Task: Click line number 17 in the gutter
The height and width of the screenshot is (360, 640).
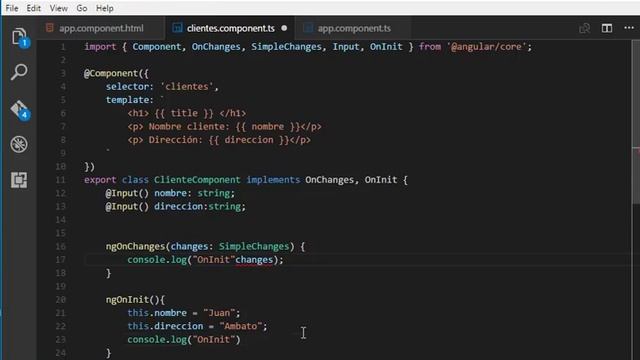Action: pyautogui.click(x=60, y=260)
